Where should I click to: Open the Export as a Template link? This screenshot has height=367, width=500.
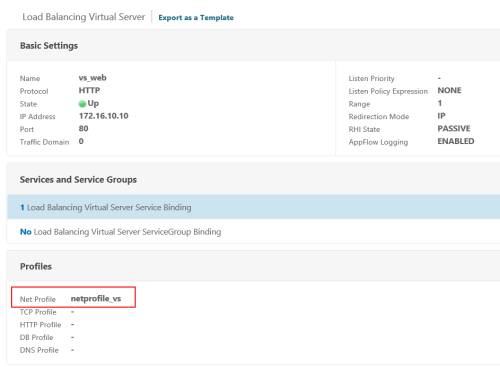[x=196, y=18]
